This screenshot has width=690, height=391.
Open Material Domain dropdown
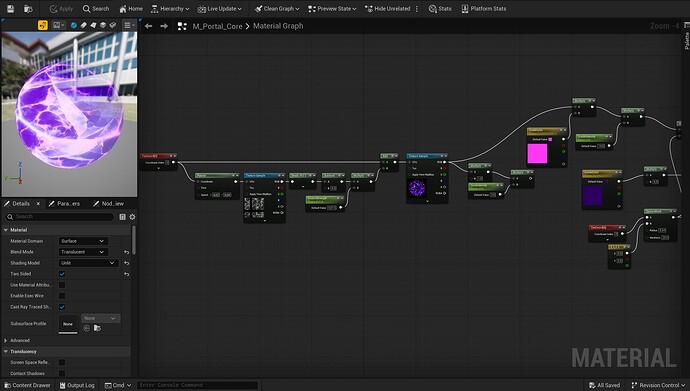tap(83, 241)
